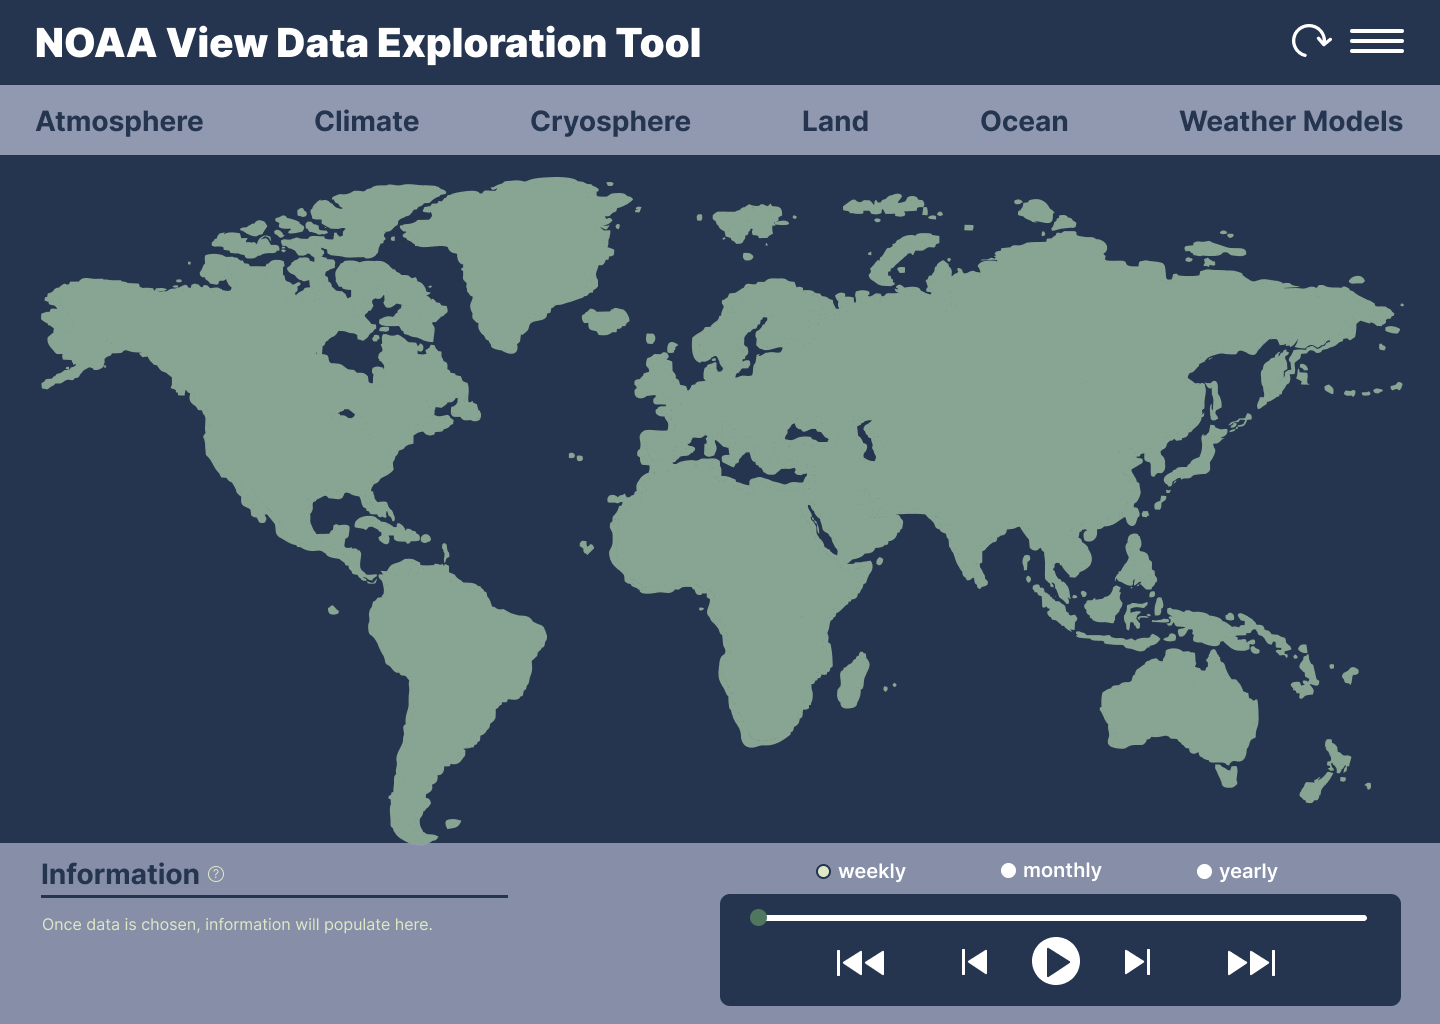Open the Climate menu

pos(366,121)
